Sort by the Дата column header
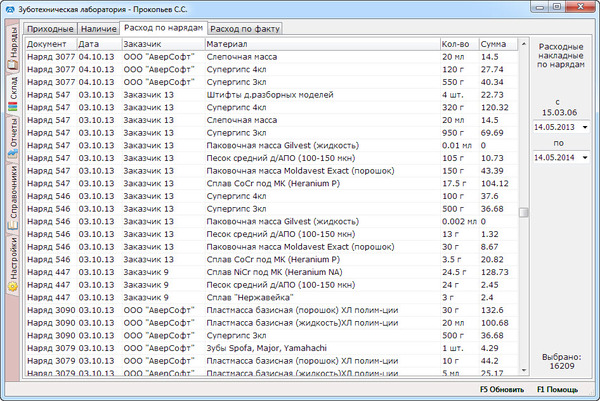Image resolution: width=600 pixels, height=401 pixels. (x=99, y=44)
